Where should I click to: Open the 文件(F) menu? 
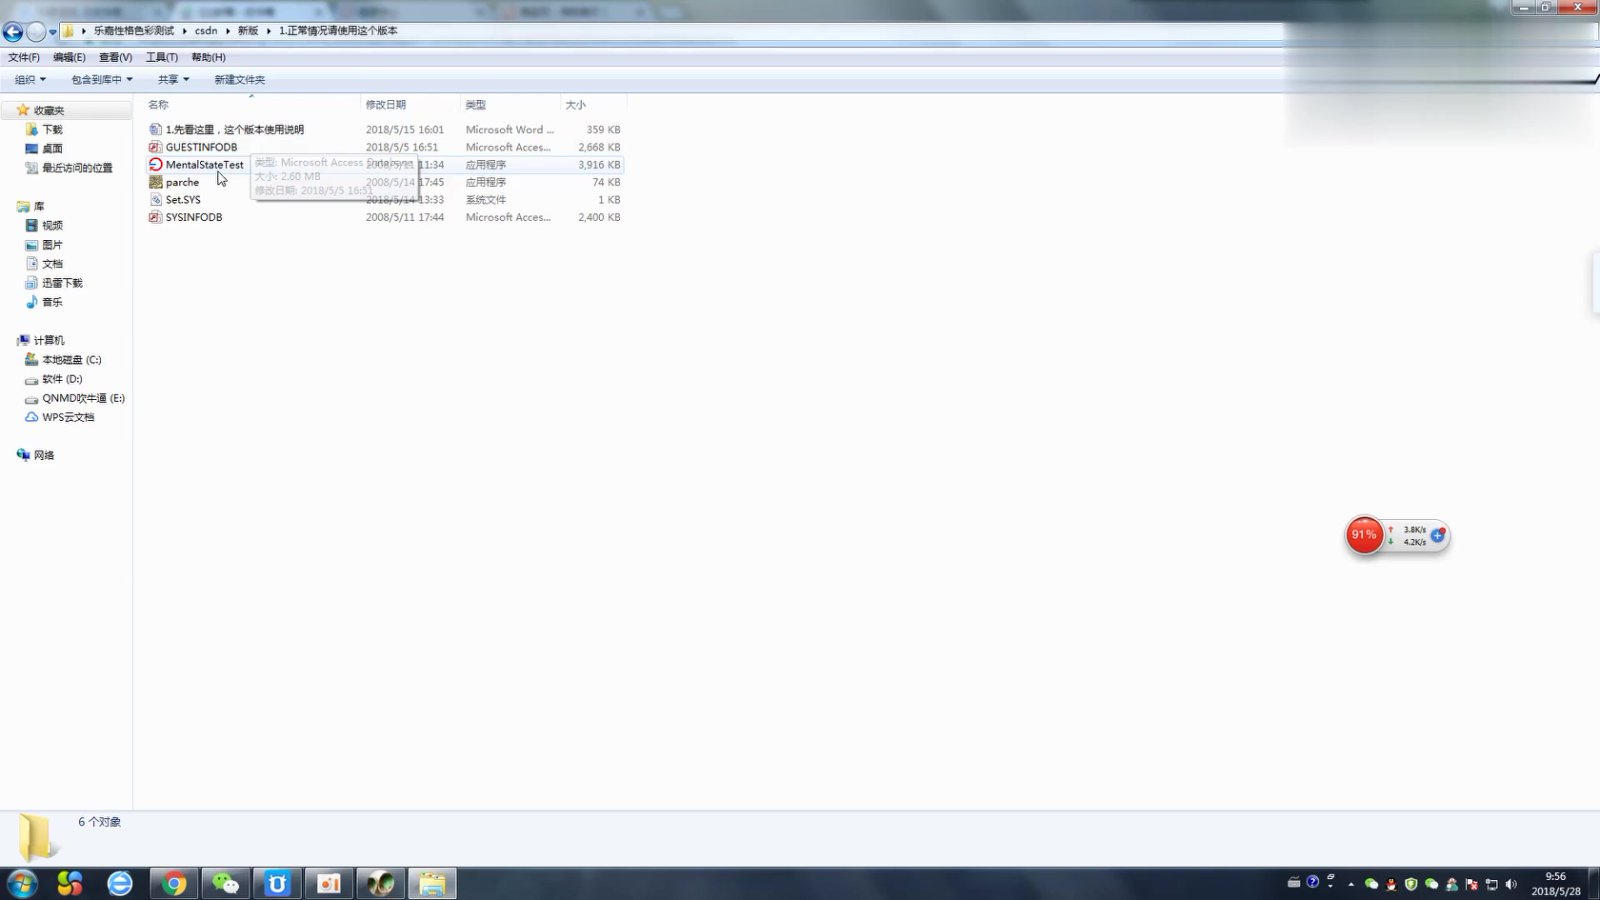click(24, 58)
